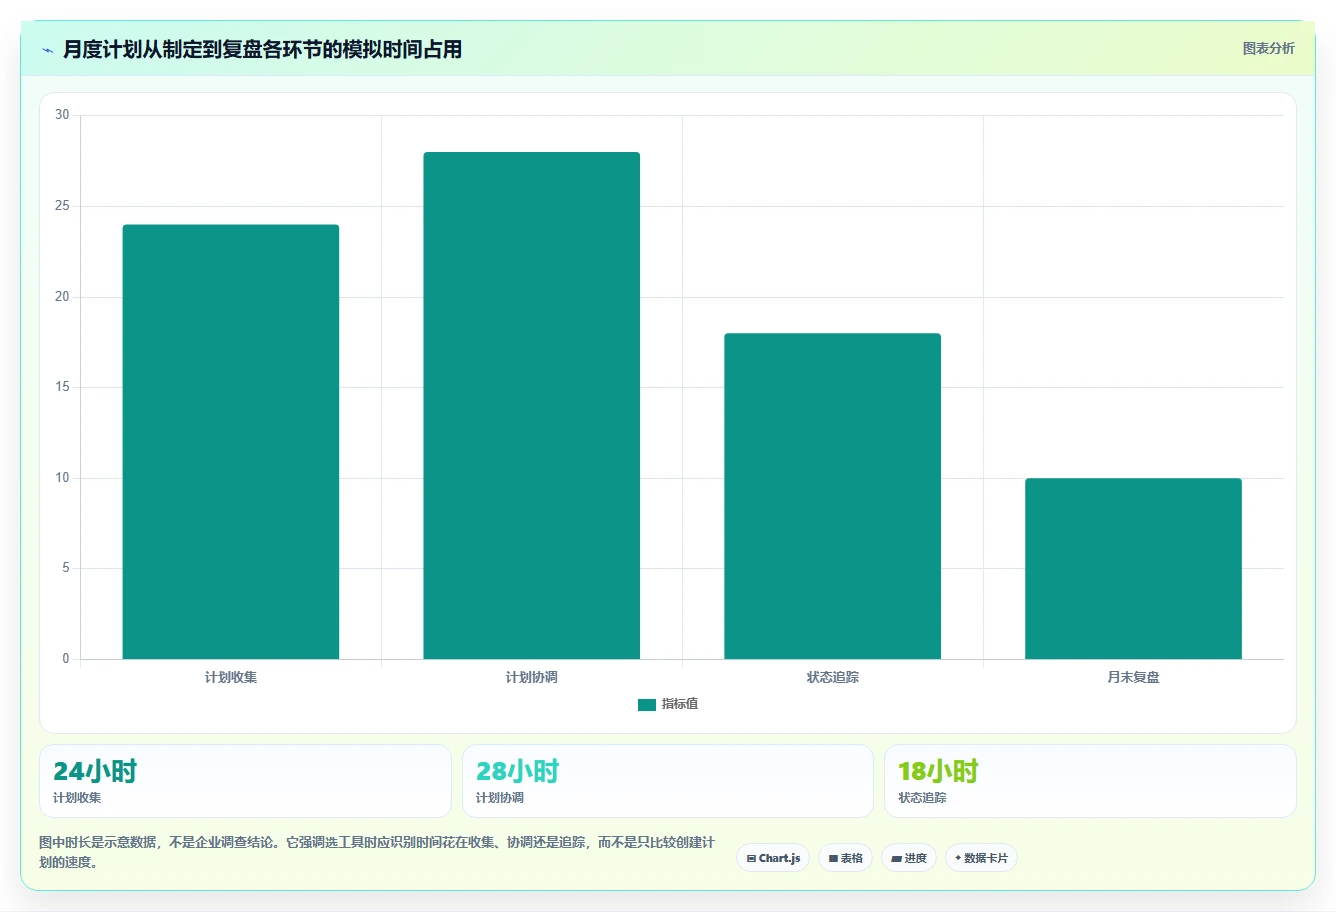Click the 计划协调 x-axis label
Image resolution: width=1336 pixels, height=912 pixels.
[x=531, y=677]
